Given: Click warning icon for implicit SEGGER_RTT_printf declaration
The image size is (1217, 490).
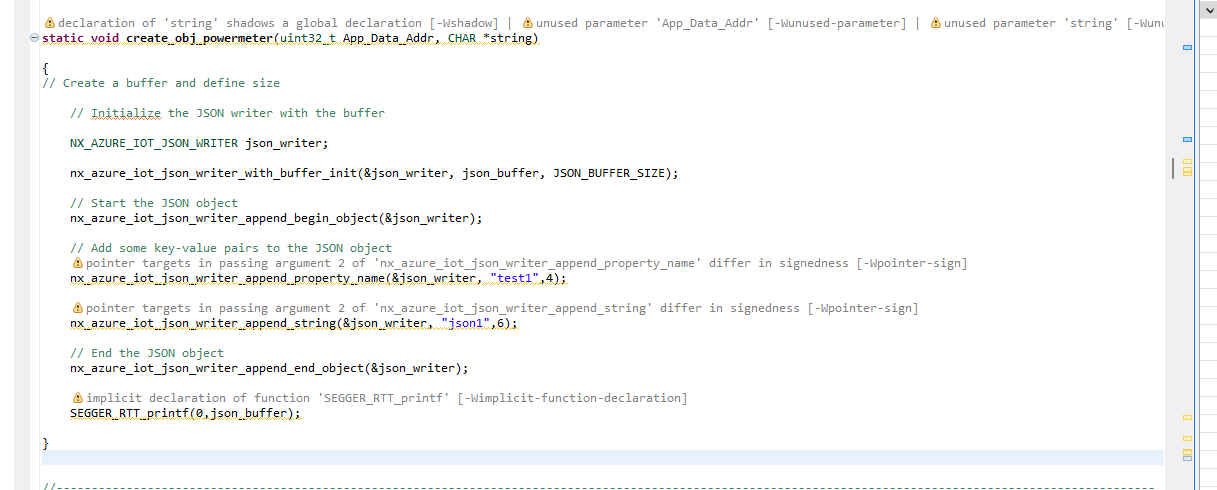Looking at the screenshot, I should [77, 398].
